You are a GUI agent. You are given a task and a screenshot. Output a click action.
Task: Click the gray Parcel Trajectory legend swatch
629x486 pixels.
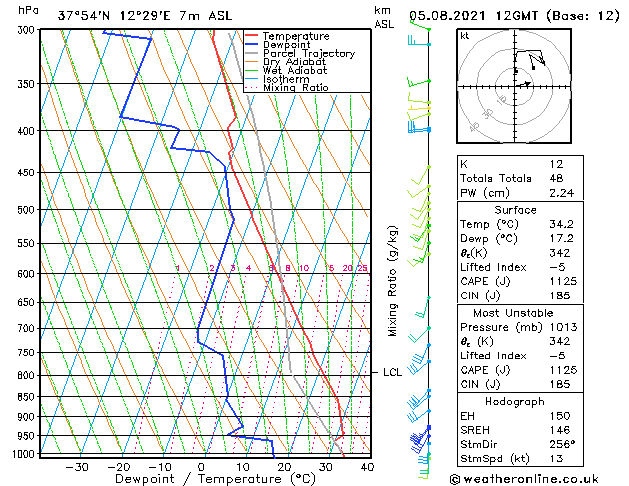point(252,53)
